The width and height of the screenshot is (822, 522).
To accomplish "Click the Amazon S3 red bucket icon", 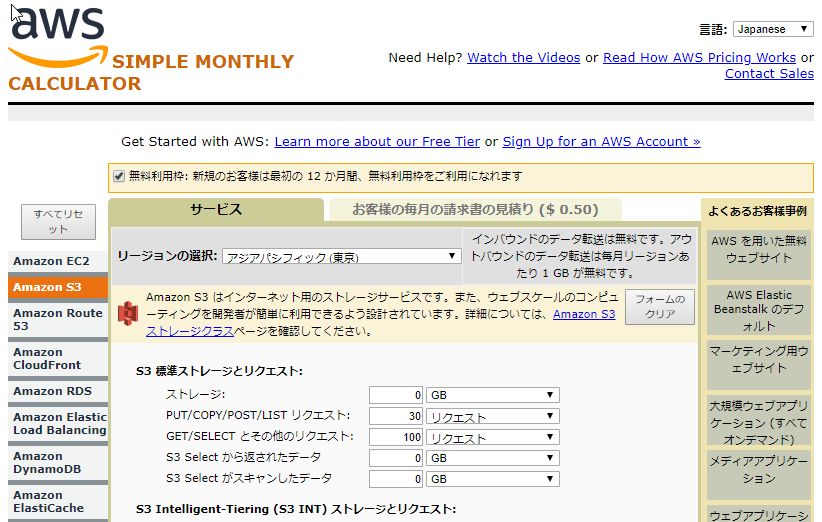I will [x=128, y=313].
